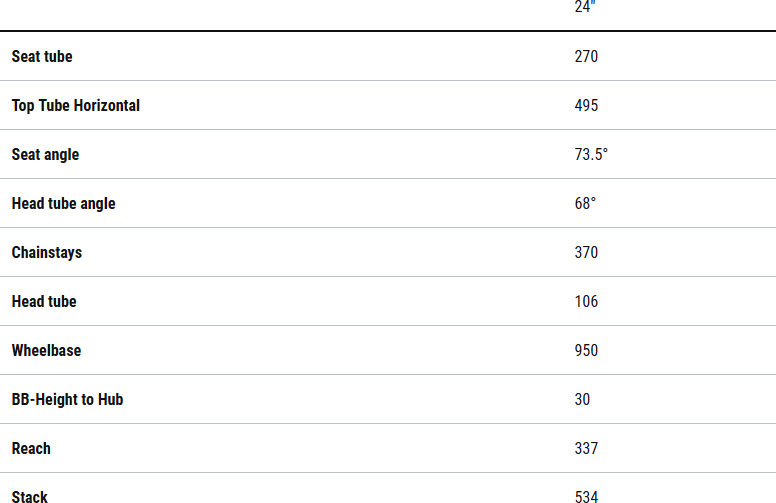The image size is (776, 503).
Task: Click the Seat tube value 270
Action: click(586, 57)
